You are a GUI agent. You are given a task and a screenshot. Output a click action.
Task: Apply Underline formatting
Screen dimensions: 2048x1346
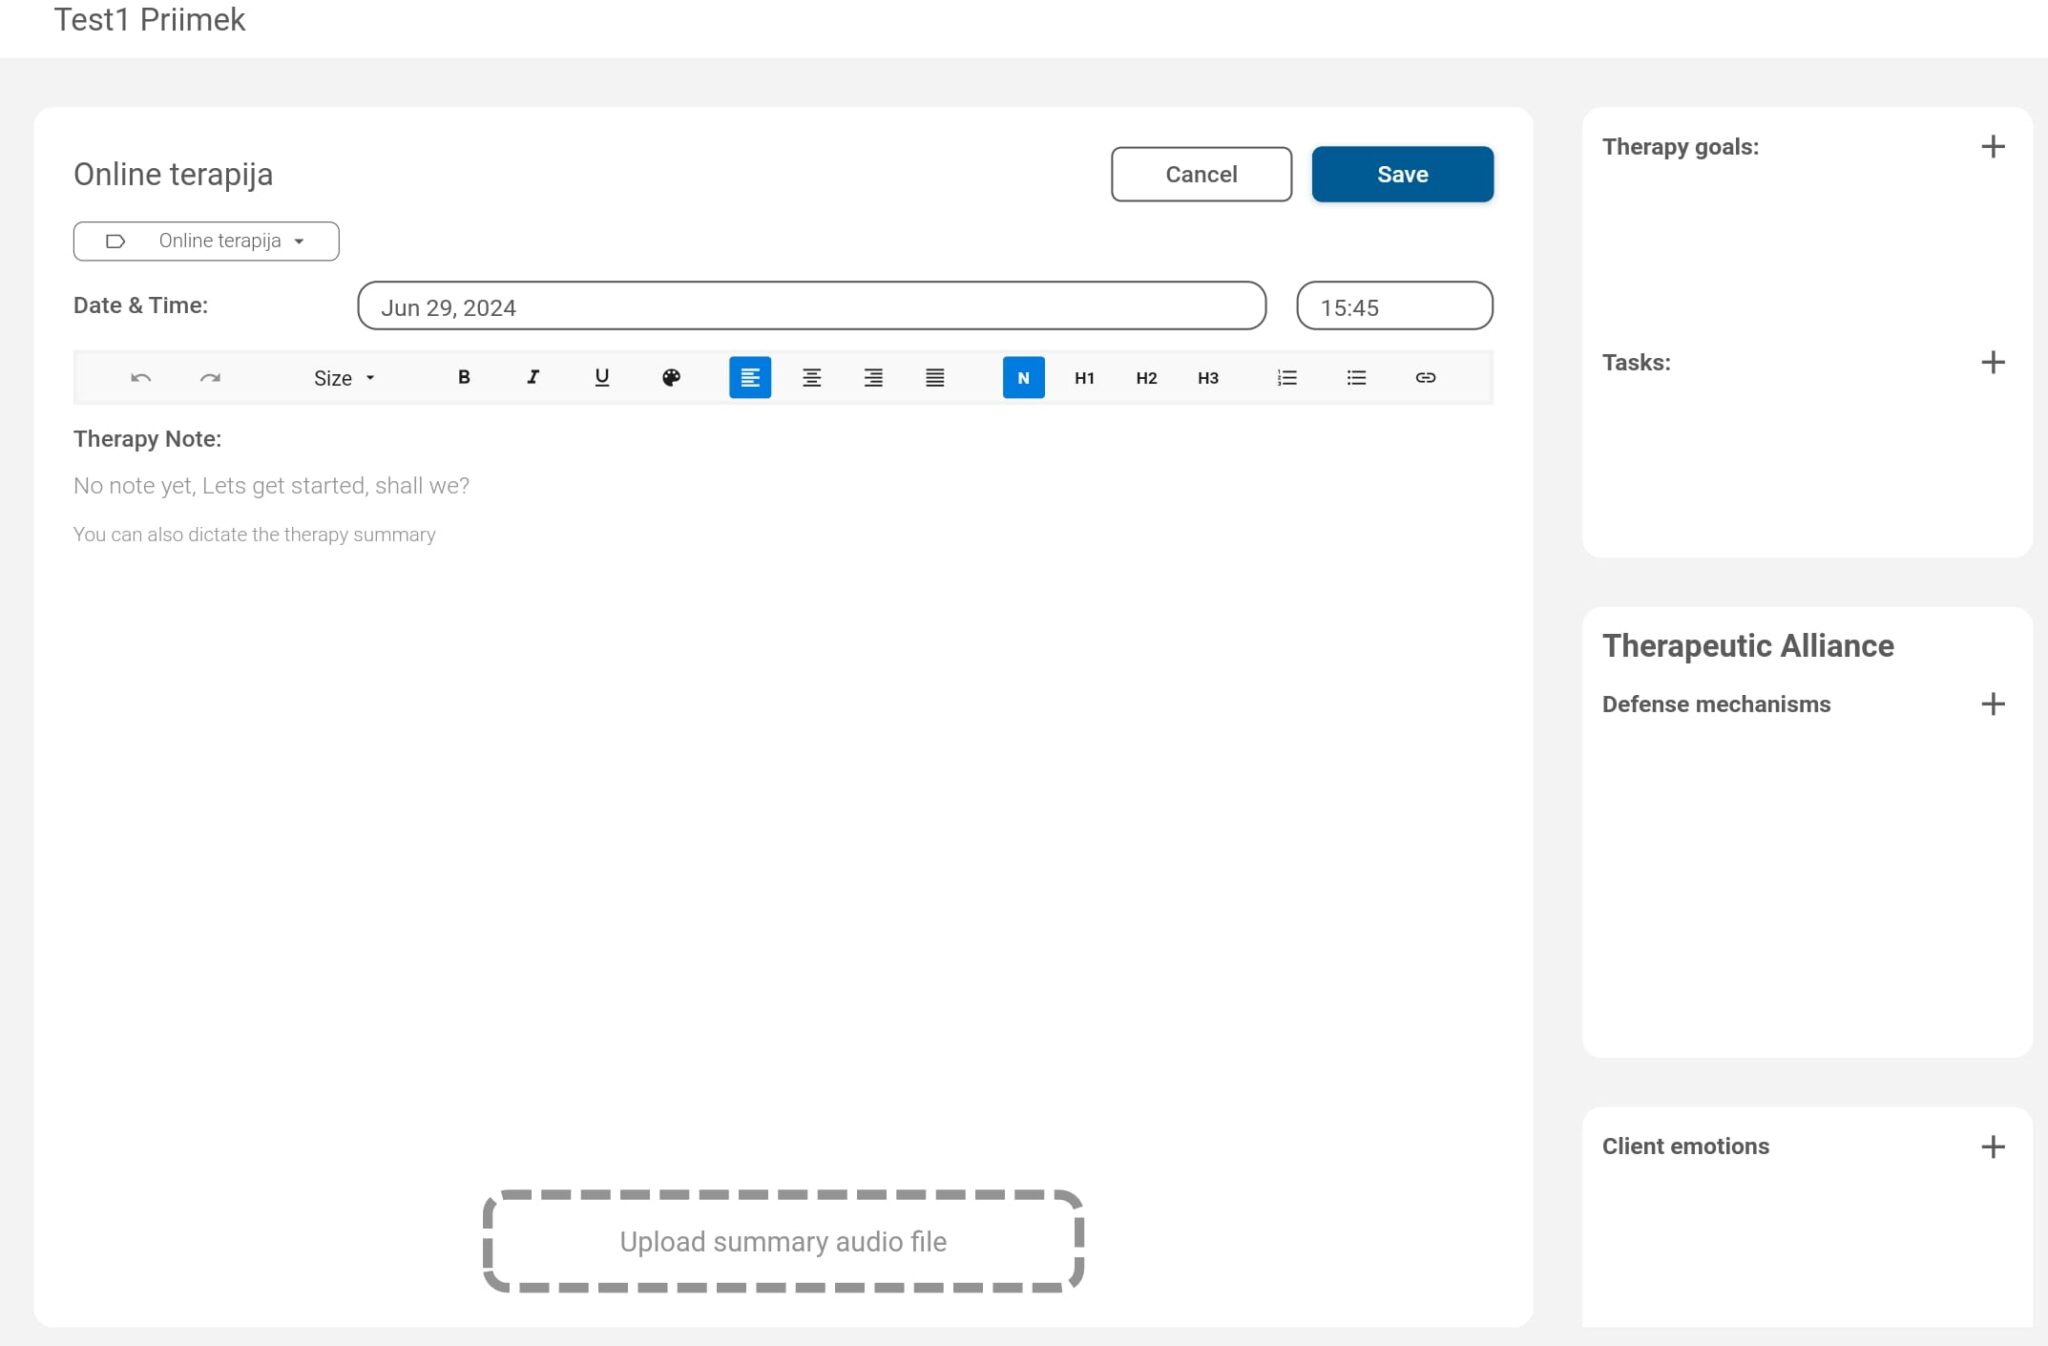pyautogui.click(x=601, y=377)
